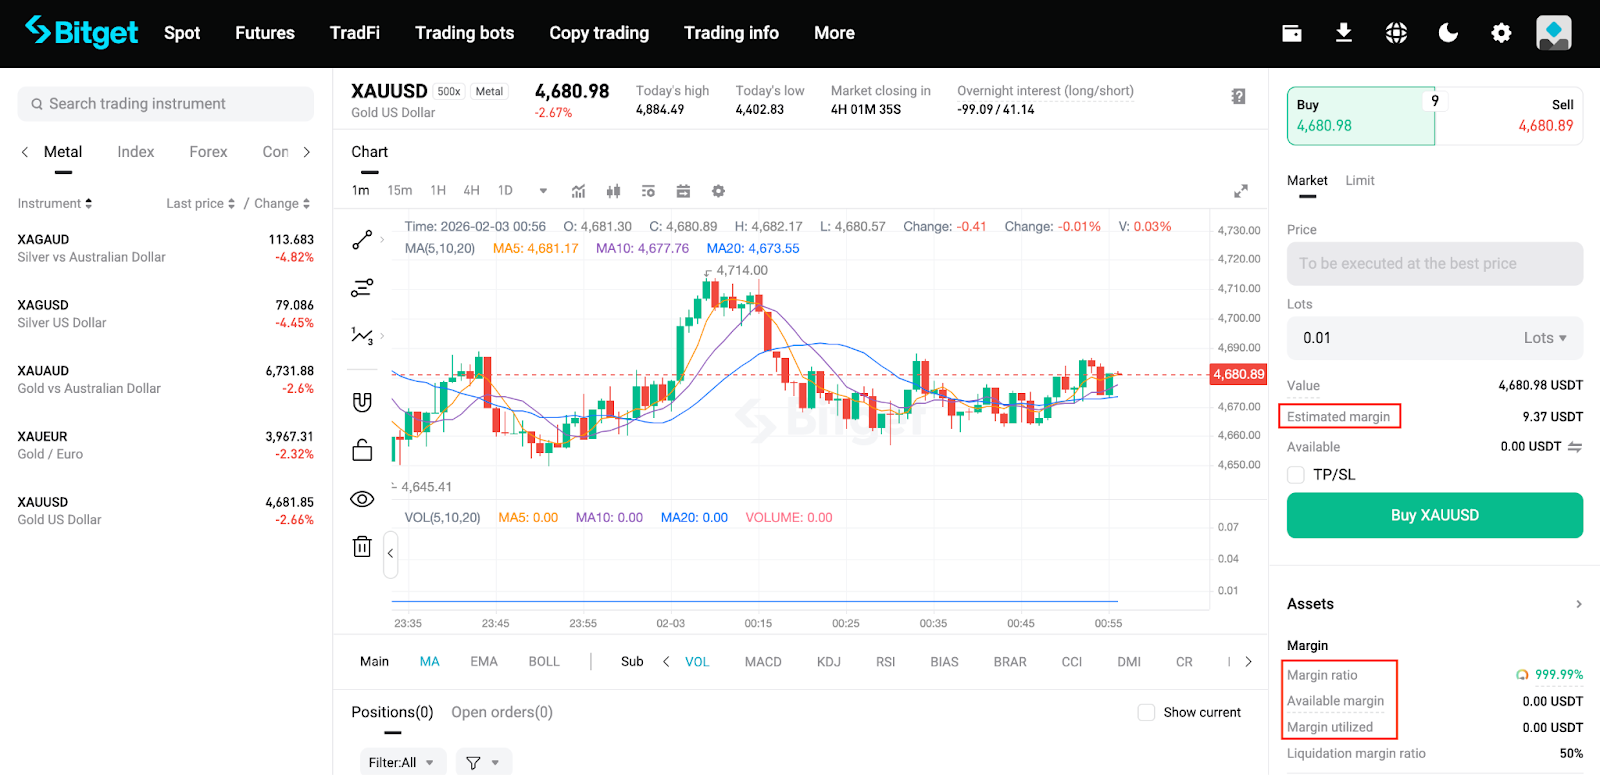Show more sub indicators to the right
The height and width of the screenshot is (775, 1600).
point(1248,662)
